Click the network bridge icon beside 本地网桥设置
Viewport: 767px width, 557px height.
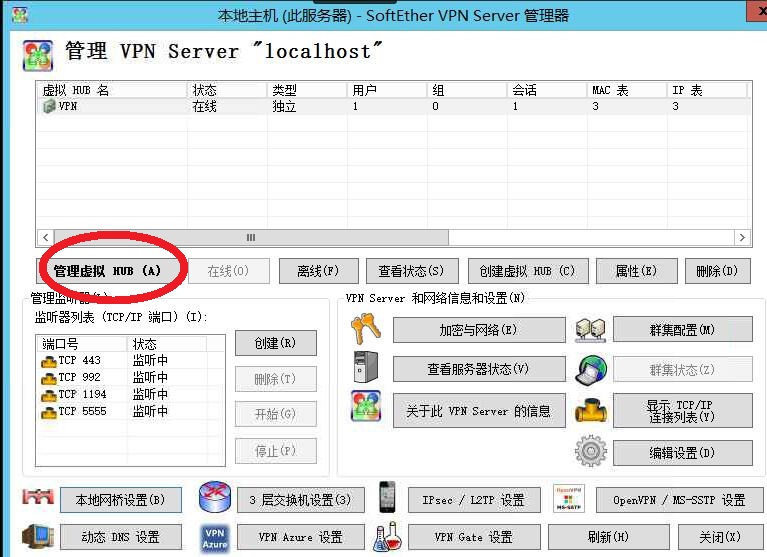[x=37, y=499]
